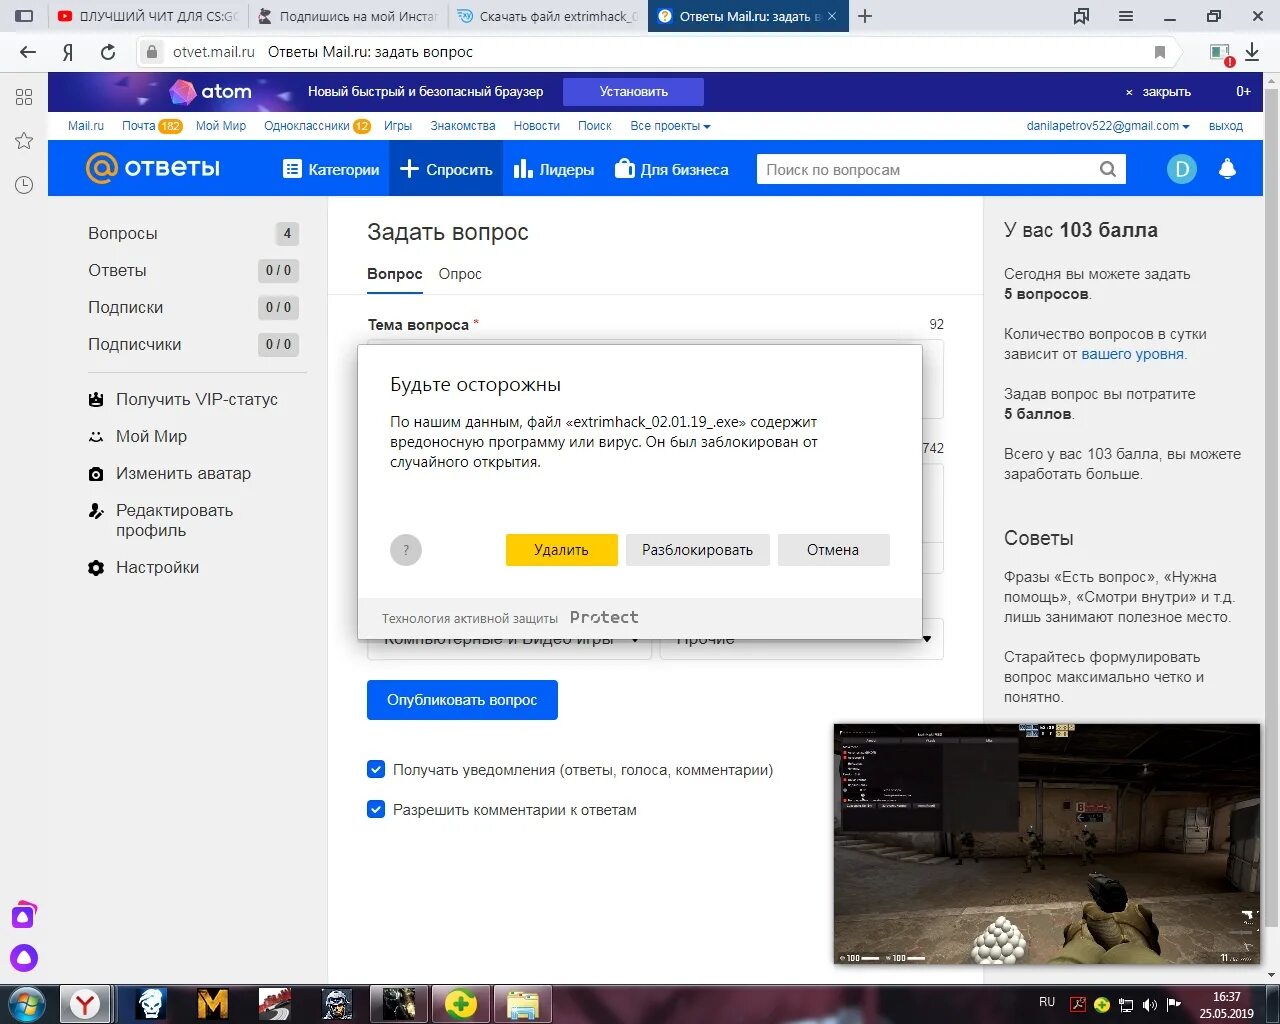The width and height of the screenshot is (1280, 1024).
Task: Reload the page with the refresh icon
Action: pos(108,52)
